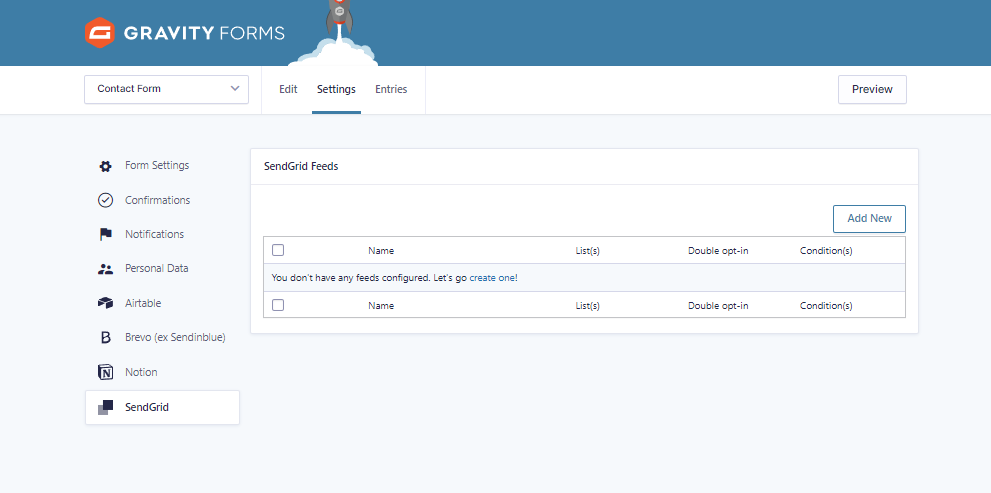Click the Name column label in footer
This screenshot has width=991, height=493.
coord(381,306)
